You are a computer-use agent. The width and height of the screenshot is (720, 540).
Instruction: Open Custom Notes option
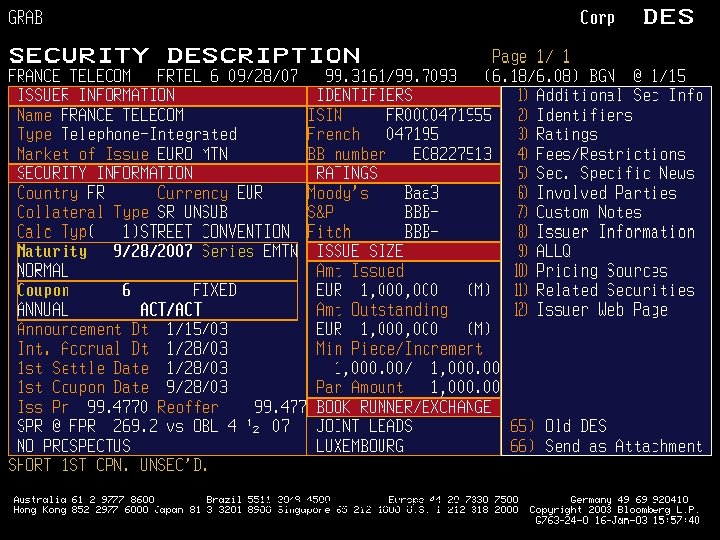[579, 212]
